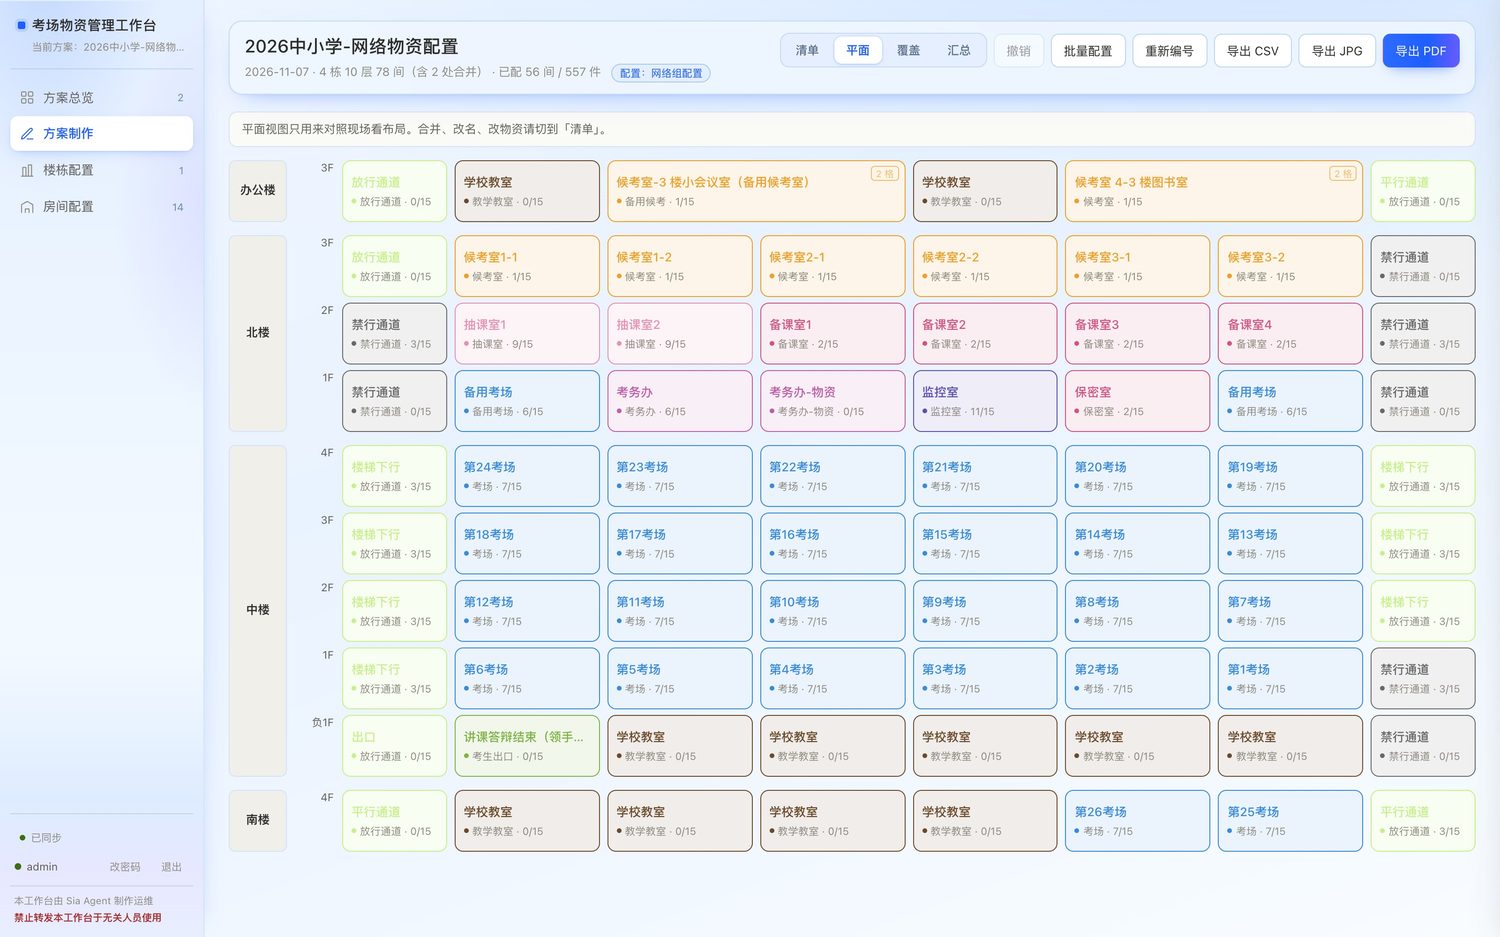Click the 备课室4 room card
This screenshot has width=1500, height=937.
pyautogui.click(x=1291, y=334)
